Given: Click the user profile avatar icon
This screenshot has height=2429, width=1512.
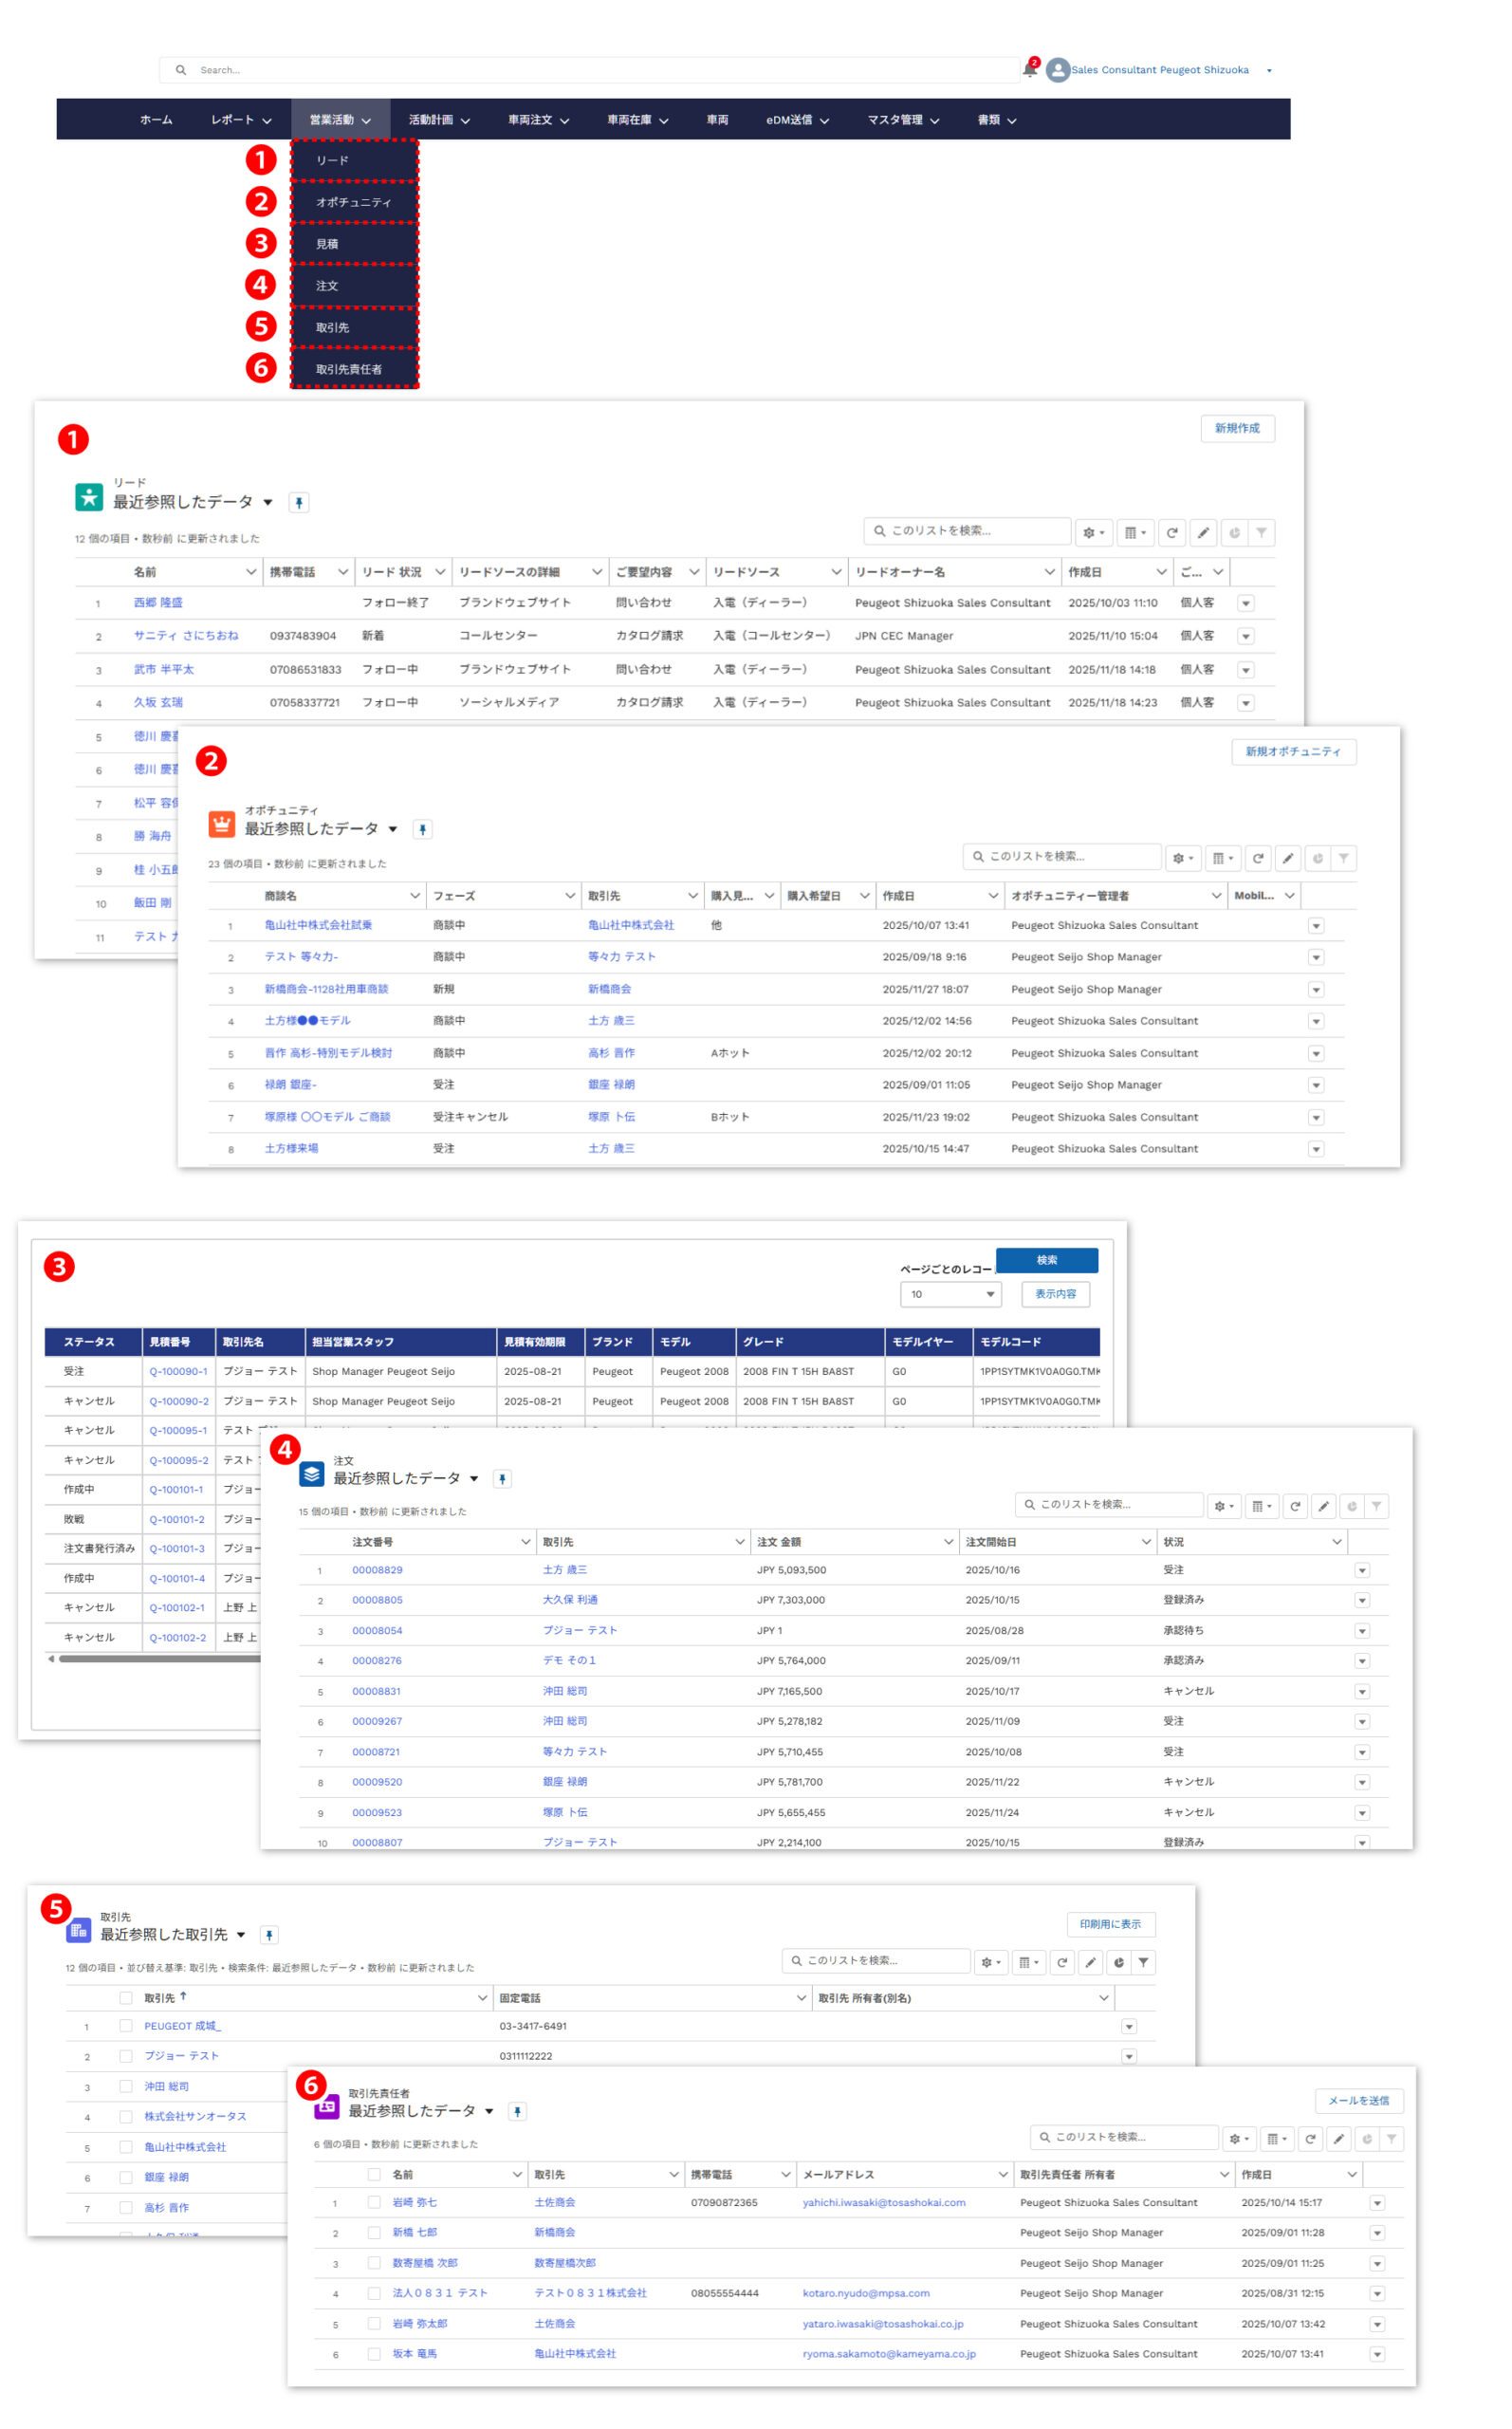Looking at the screenshot, I should pyautogui.click(x=1057, y=70).
